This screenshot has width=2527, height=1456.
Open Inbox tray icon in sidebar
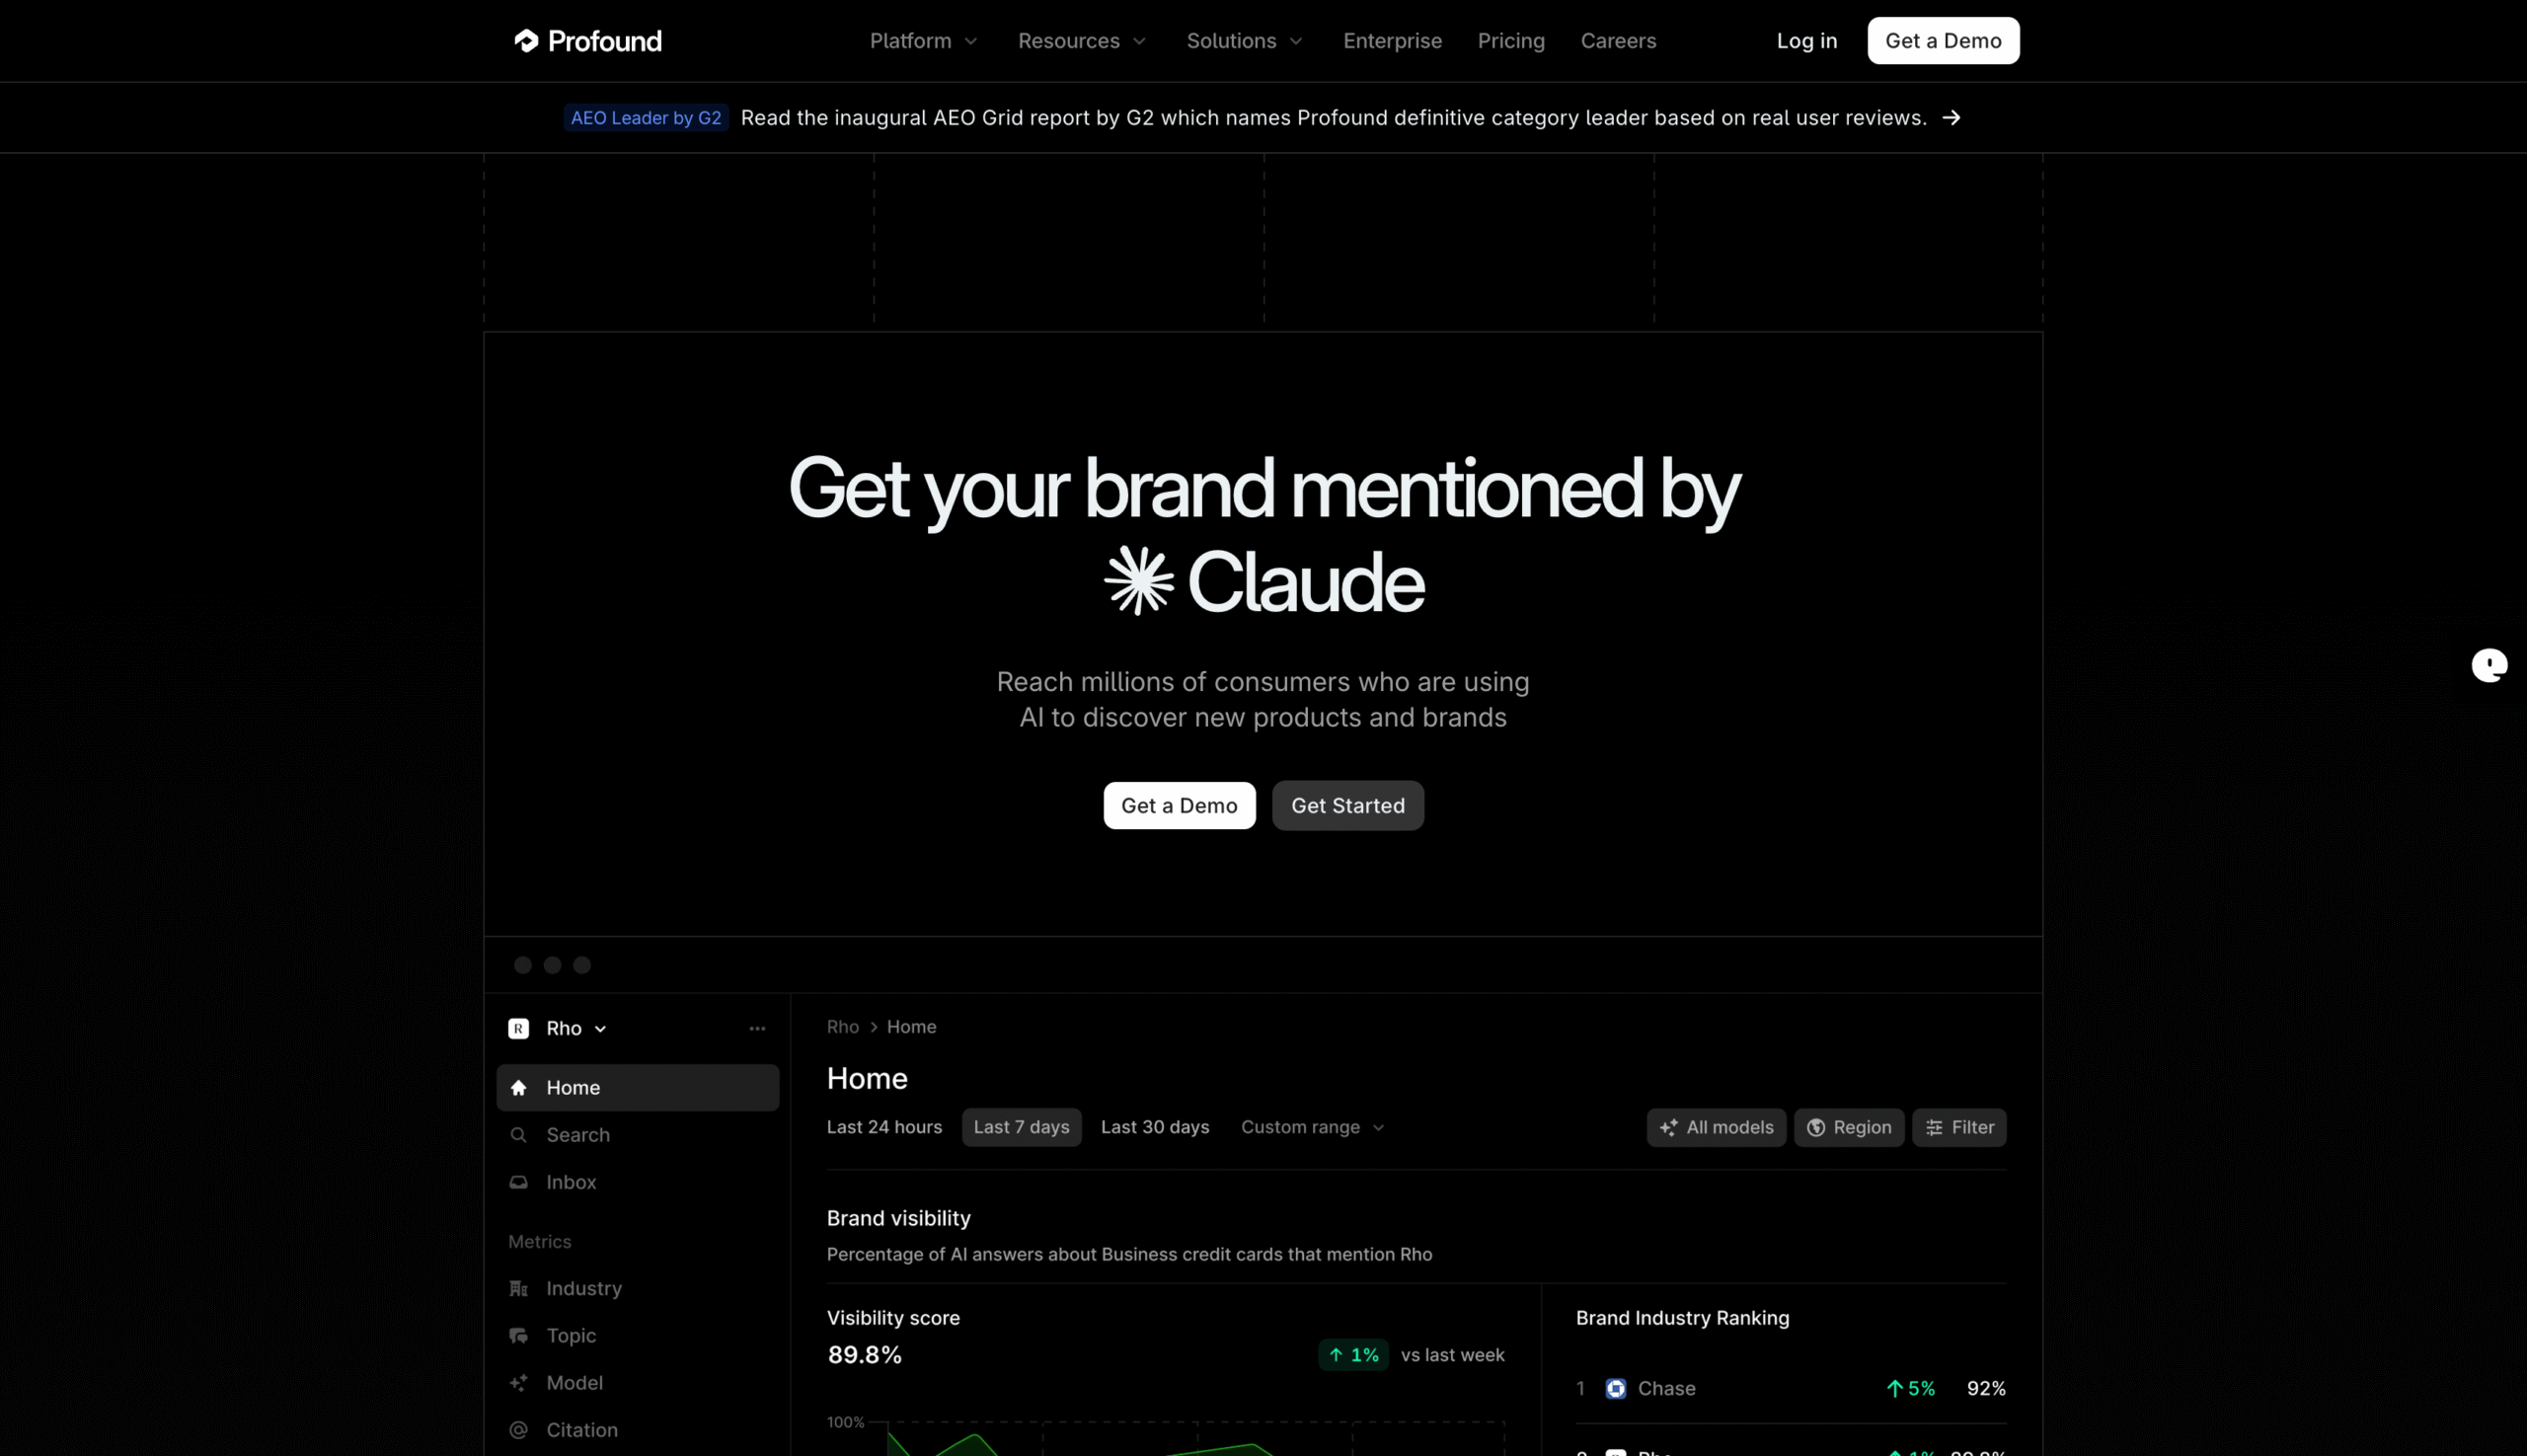(x=518, y=1182)
